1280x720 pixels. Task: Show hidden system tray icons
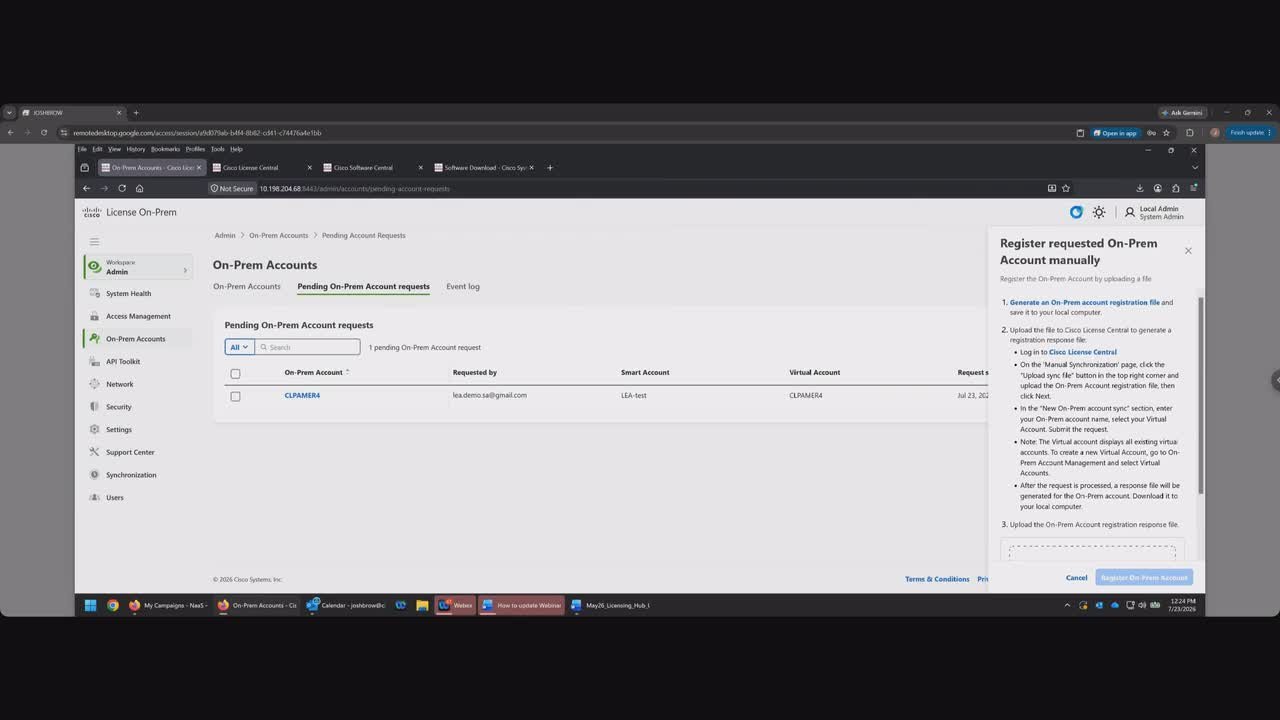1067,605
